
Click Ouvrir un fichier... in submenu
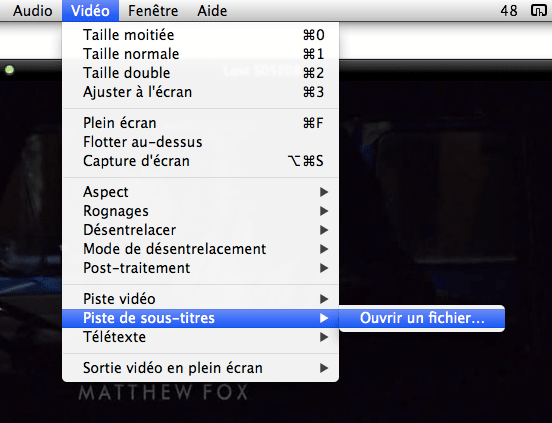pyautogui.click(x=422, y=318)
